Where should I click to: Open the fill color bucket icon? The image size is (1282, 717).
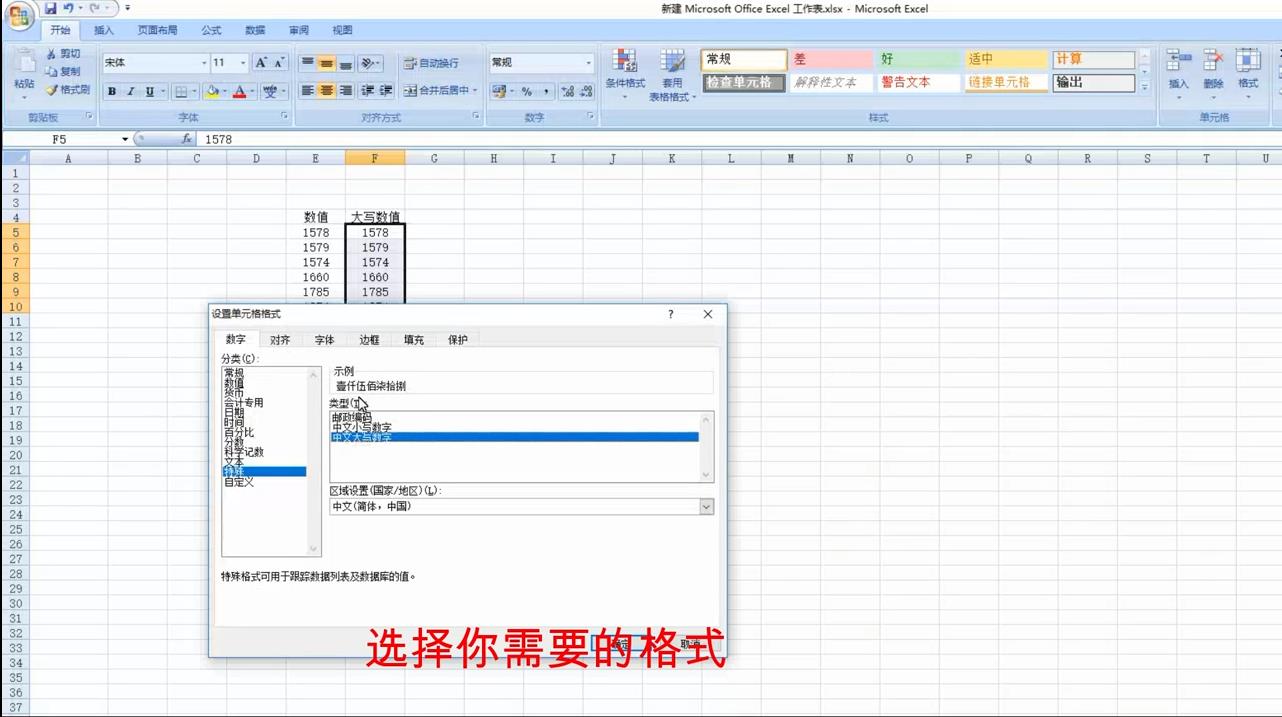click(213, 91)
